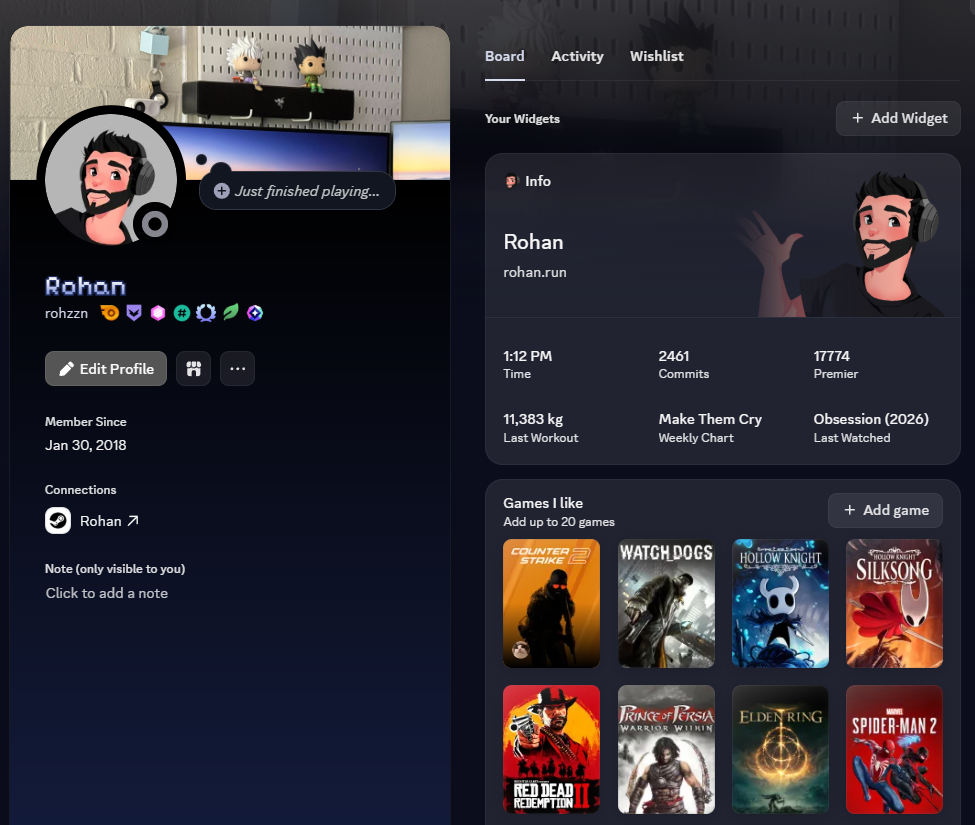Click the Edit Profile button
This screenshot has width=975, height=825.
coord(106,369)
